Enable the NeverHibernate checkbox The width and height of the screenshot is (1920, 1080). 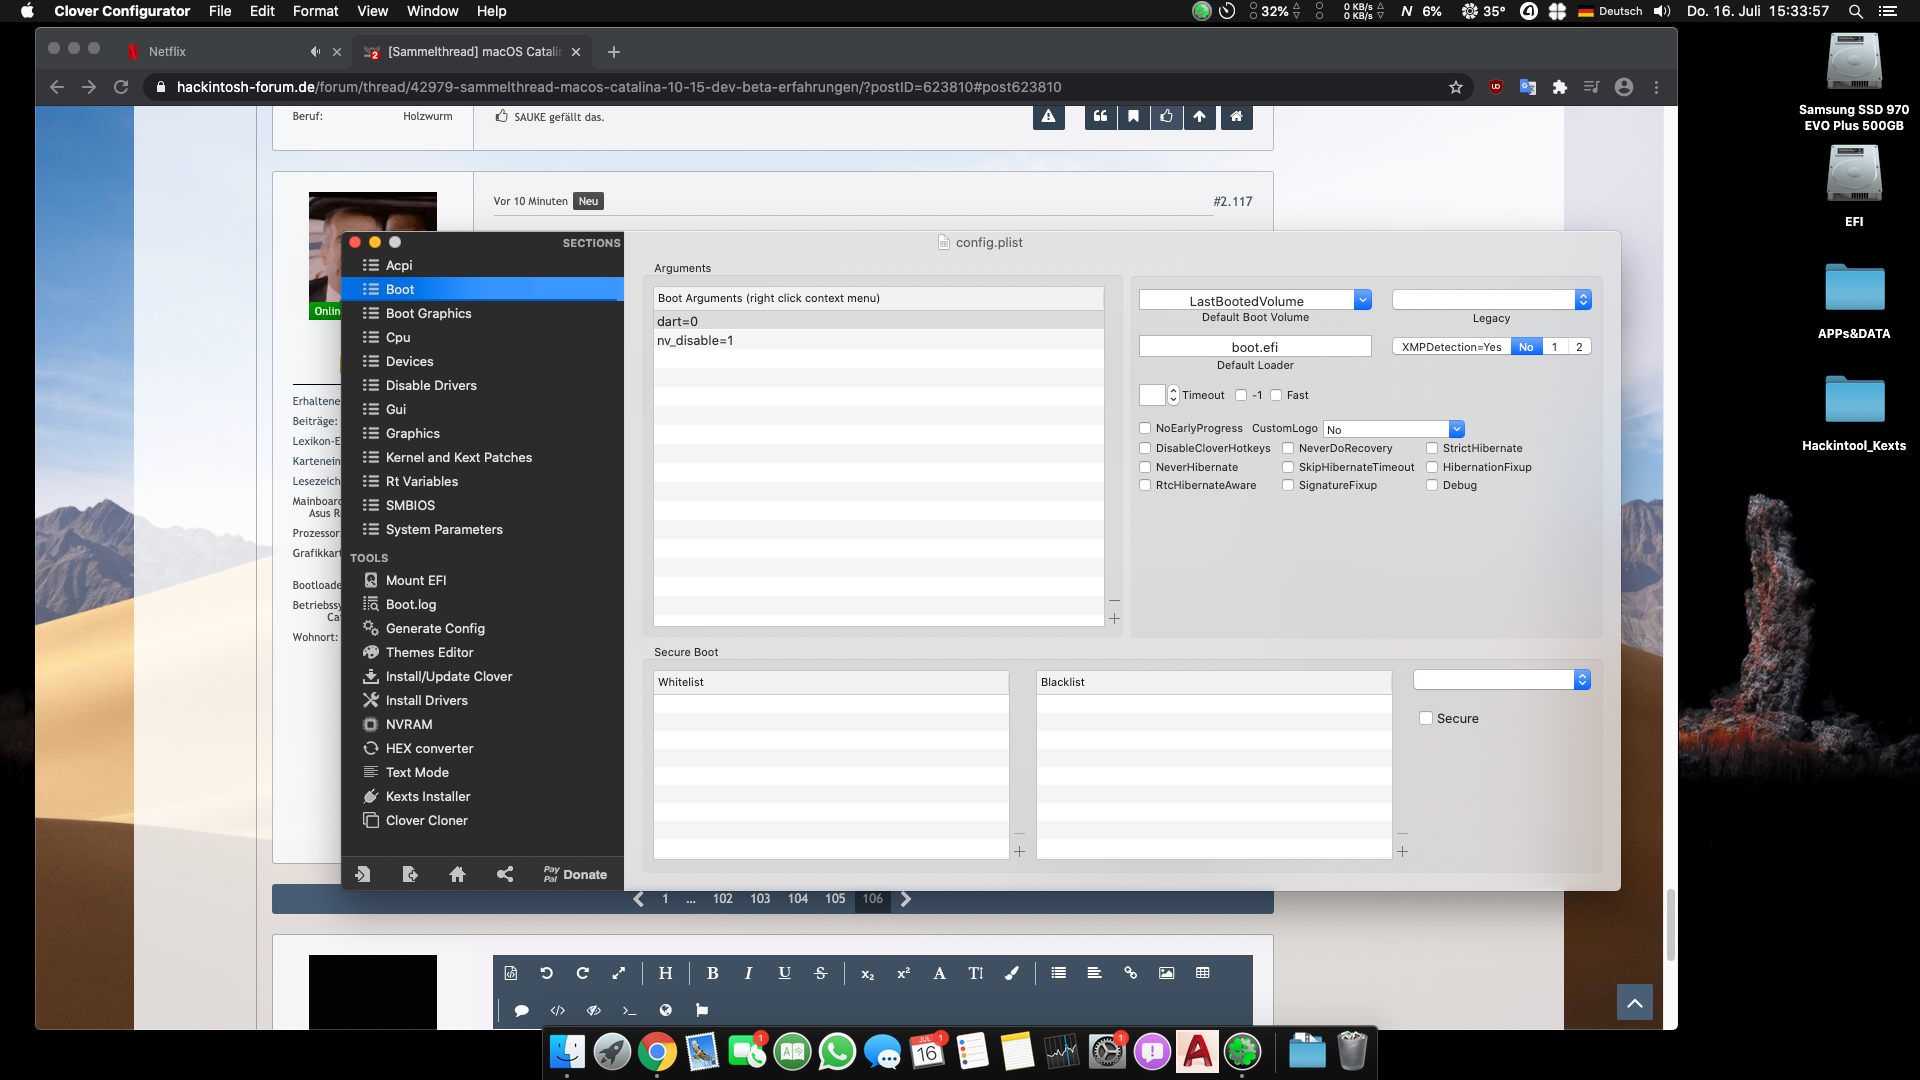pyautogui.click(x=1145, y=467)
